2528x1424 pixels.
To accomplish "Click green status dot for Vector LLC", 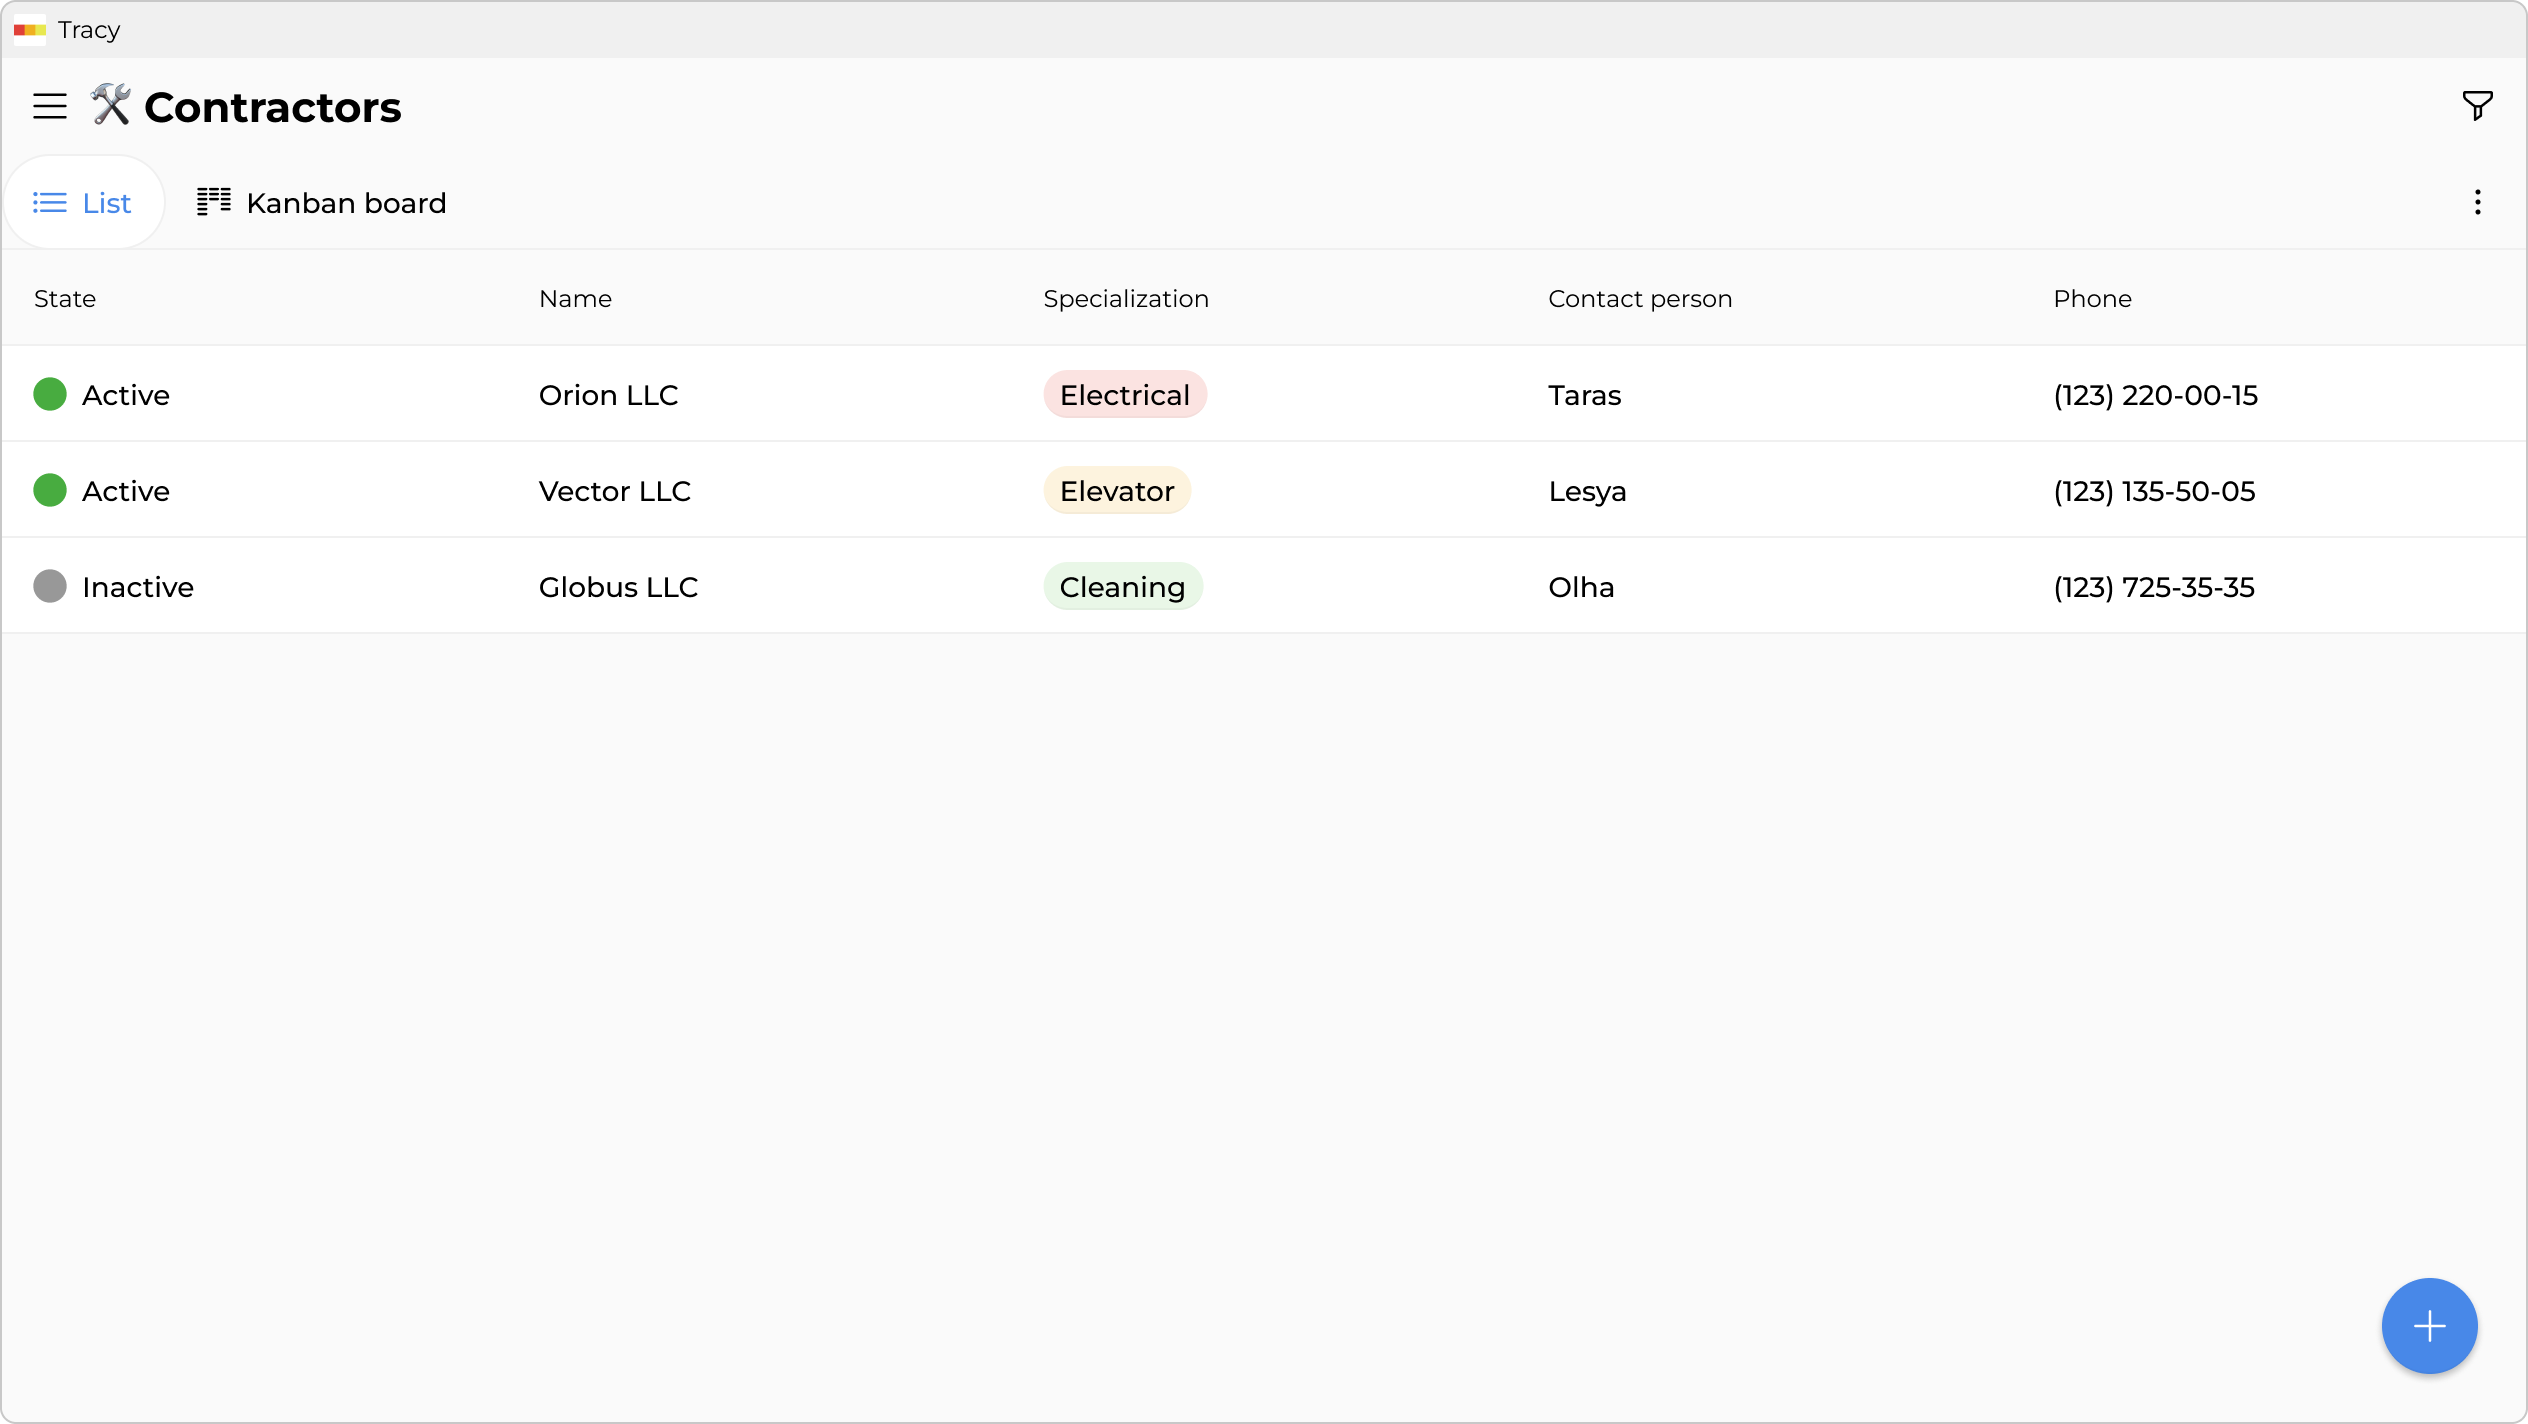I will tap(50, 491).
